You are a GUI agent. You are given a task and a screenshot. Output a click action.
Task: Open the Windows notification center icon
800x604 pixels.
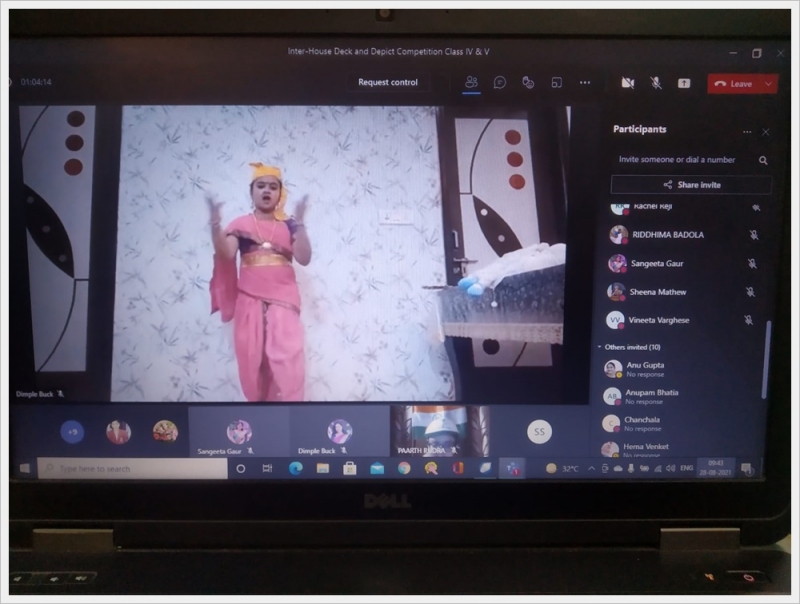[747, 468]
